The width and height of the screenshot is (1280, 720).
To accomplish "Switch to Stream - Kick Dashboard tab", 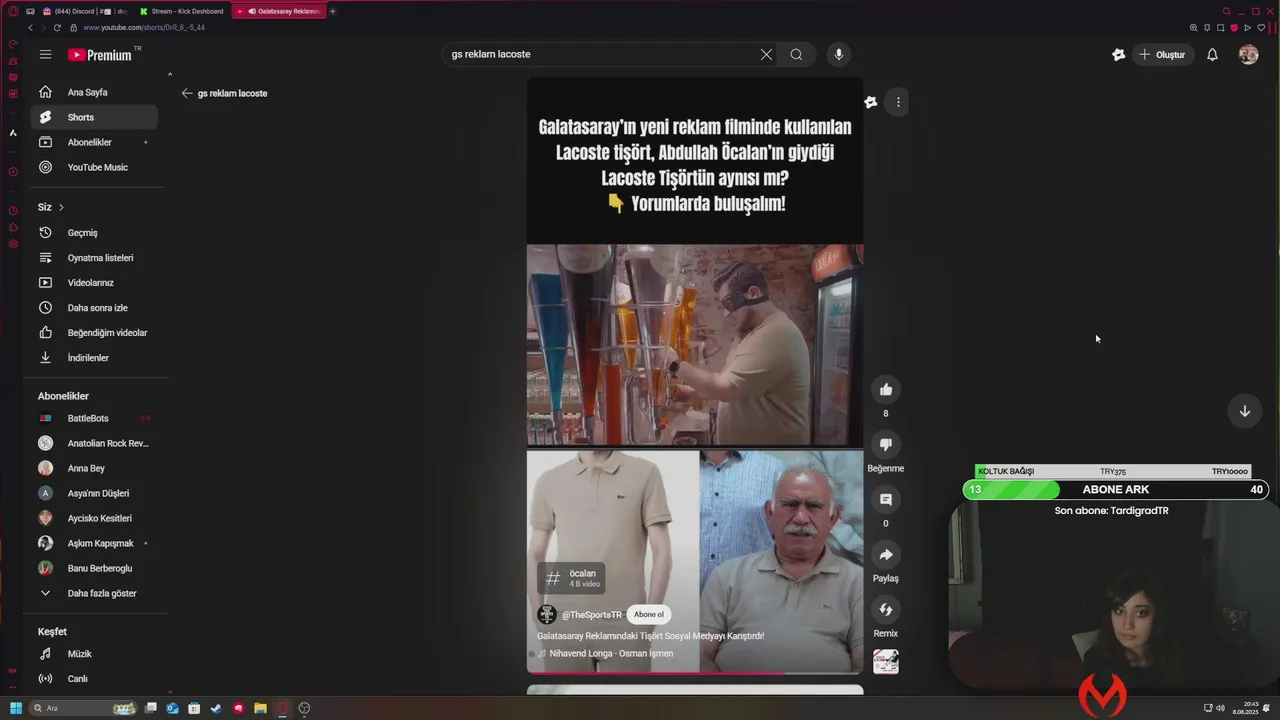I will pos(182,11).
